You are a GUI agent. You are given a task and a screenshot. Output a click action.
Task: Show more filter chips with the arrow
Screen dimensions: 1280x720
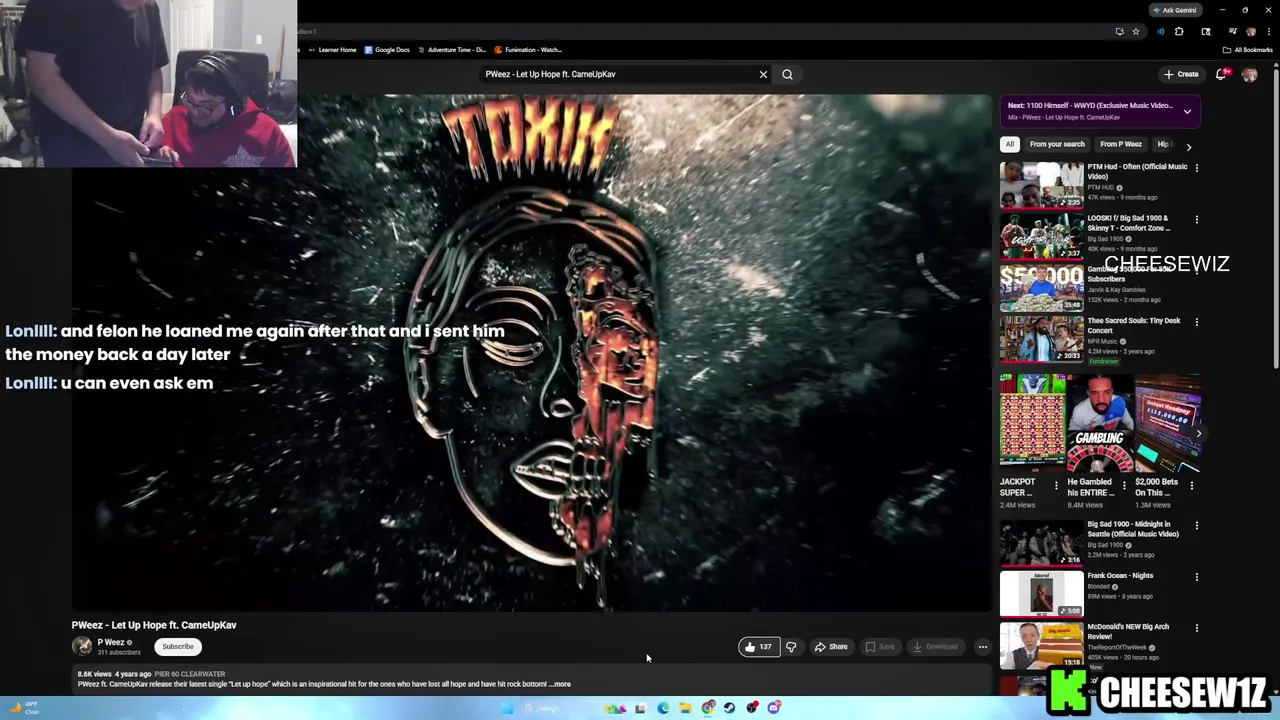click(x=1188, y=146)
